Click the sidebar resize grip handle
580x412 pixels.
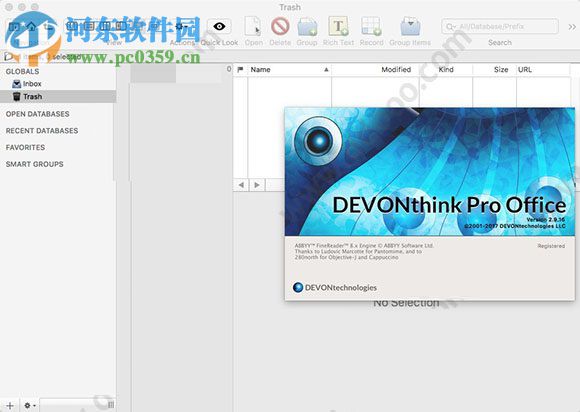click(x=111, y=405)
